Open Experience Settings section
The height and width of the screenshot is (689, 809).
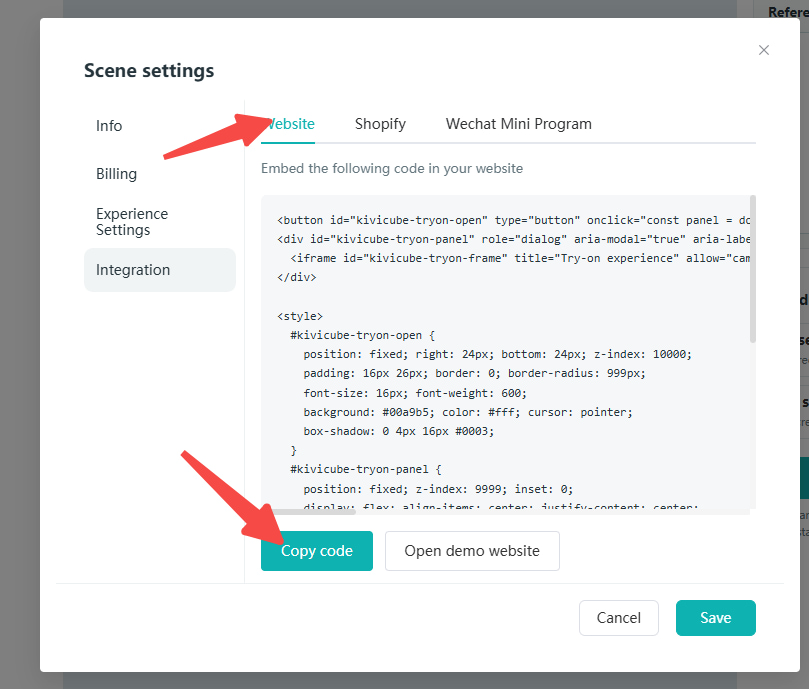[x=132, y=222]
